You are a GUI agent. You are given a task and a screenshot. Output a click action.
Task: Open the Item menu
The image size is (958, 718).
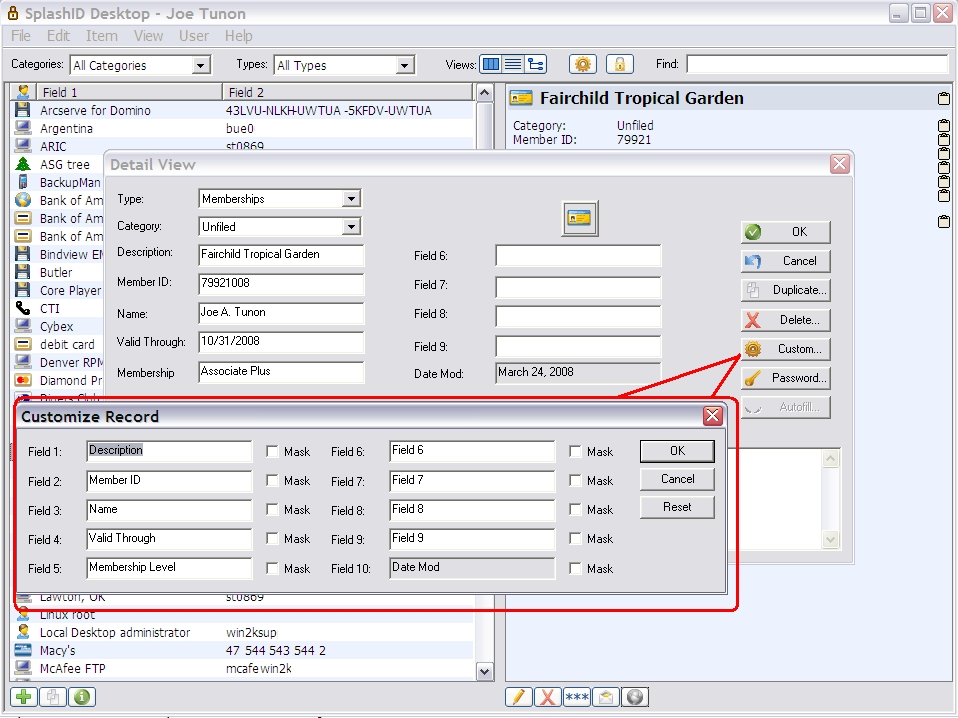[x=101, y=36]
